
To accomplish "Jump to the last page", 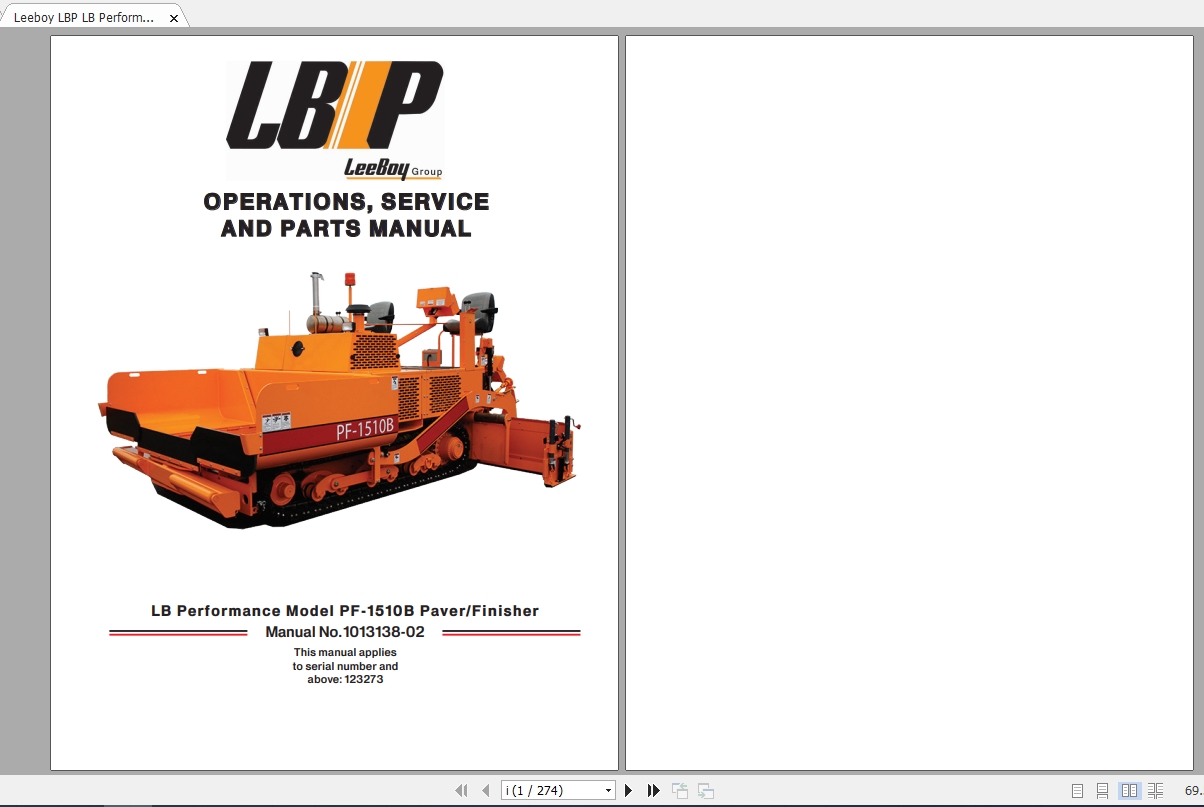I will point(653,790).
